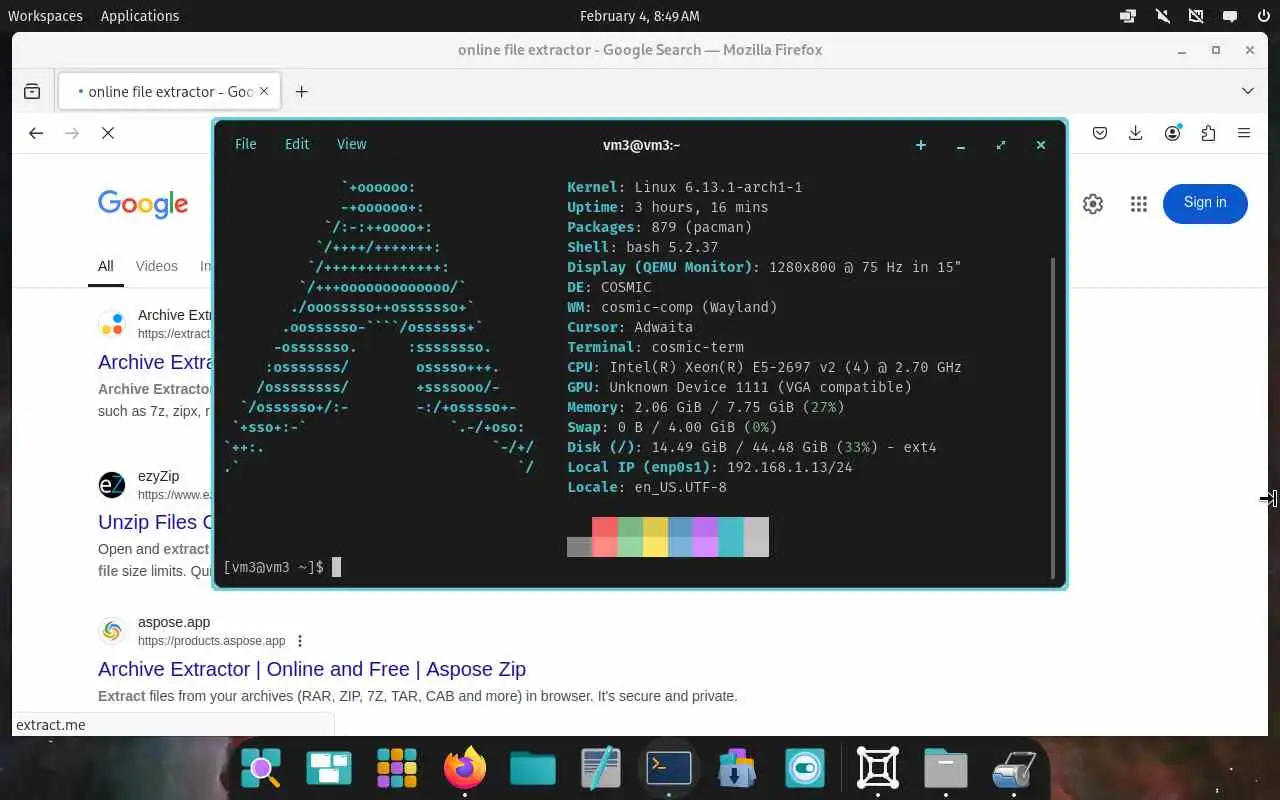This screenshot has height=800, width=1280.
Task: Open the terminal File menu
Action: click(x=246, y=144)
